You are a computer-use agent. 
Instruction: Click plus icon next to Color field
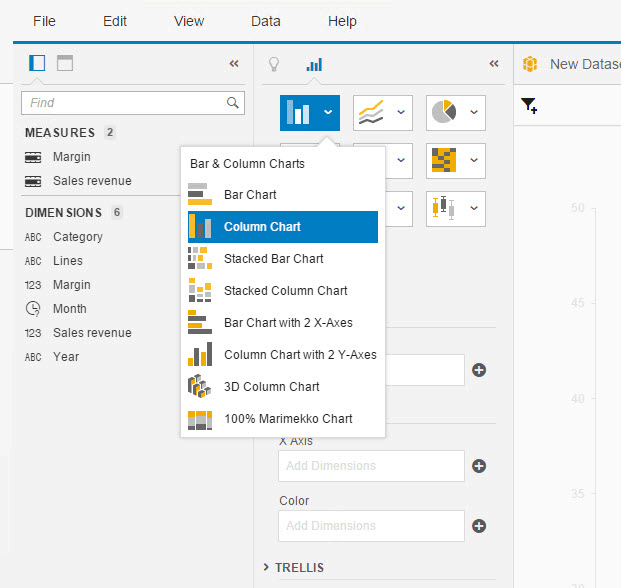pyautogui.click(x=479, y=526)
